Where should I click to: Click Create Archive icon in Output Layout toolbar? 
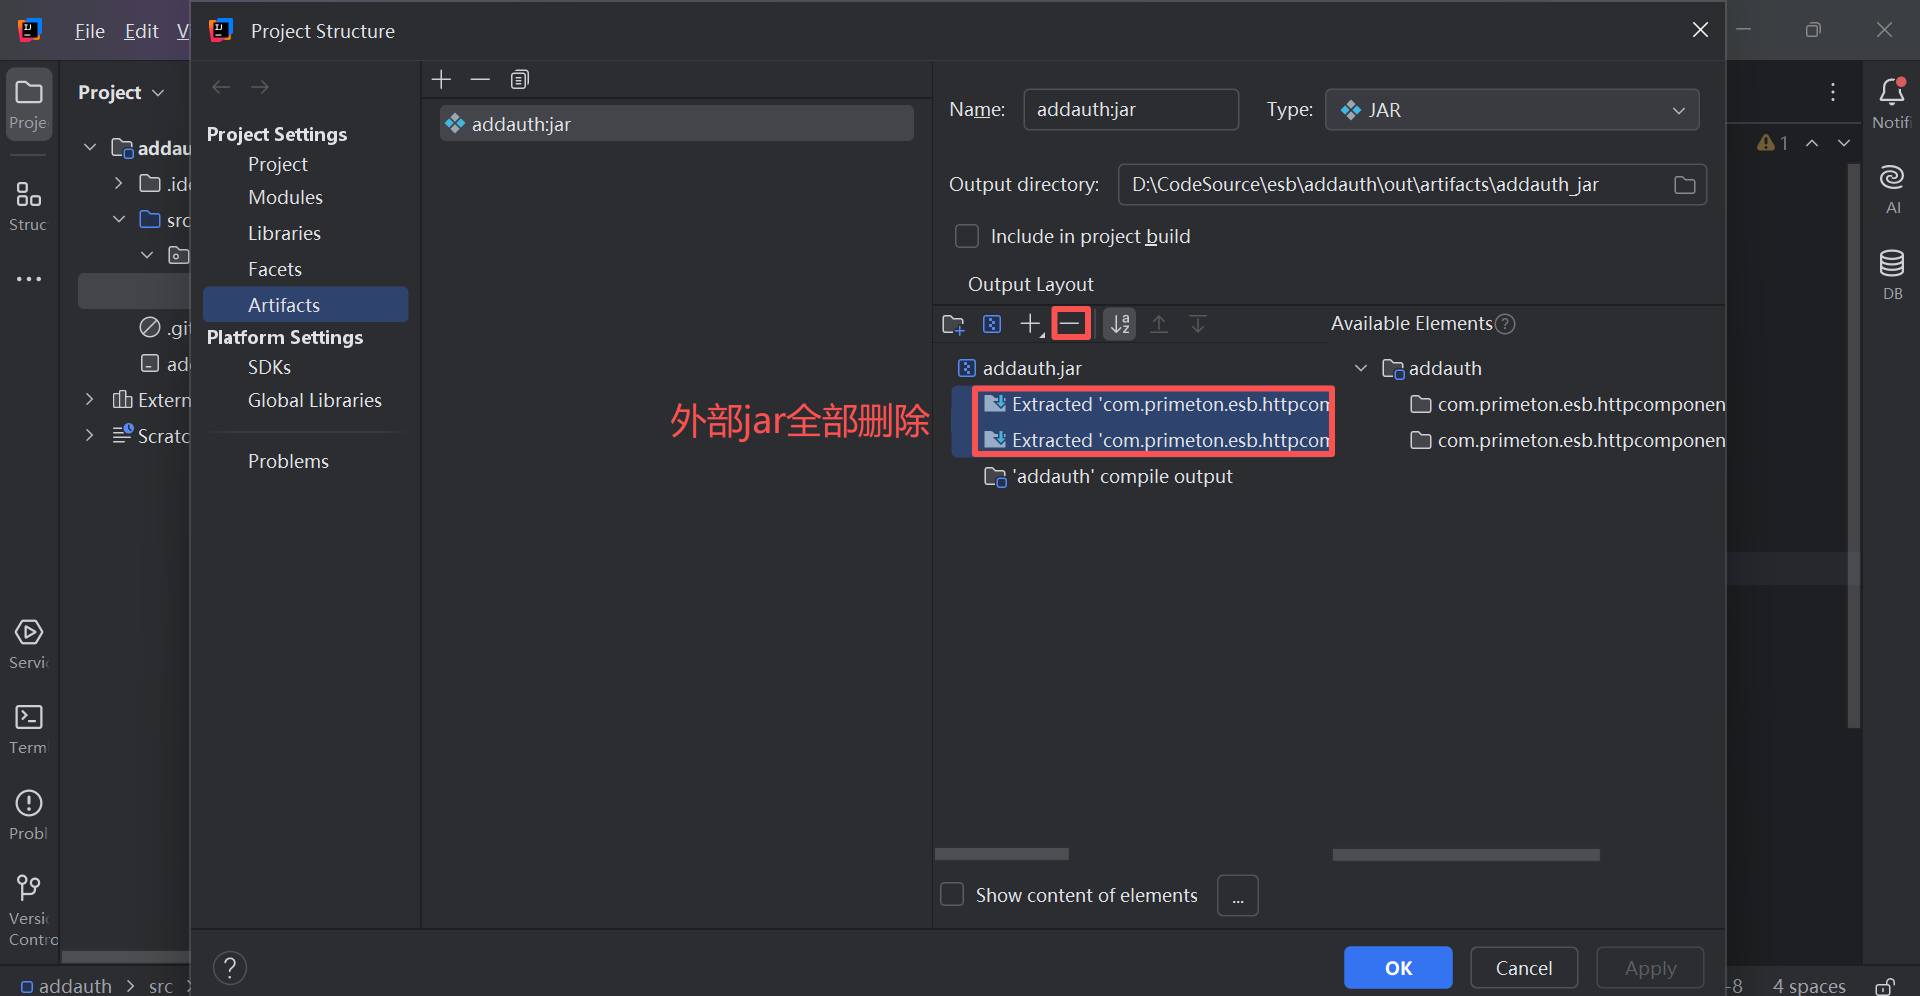coord(992,324)
